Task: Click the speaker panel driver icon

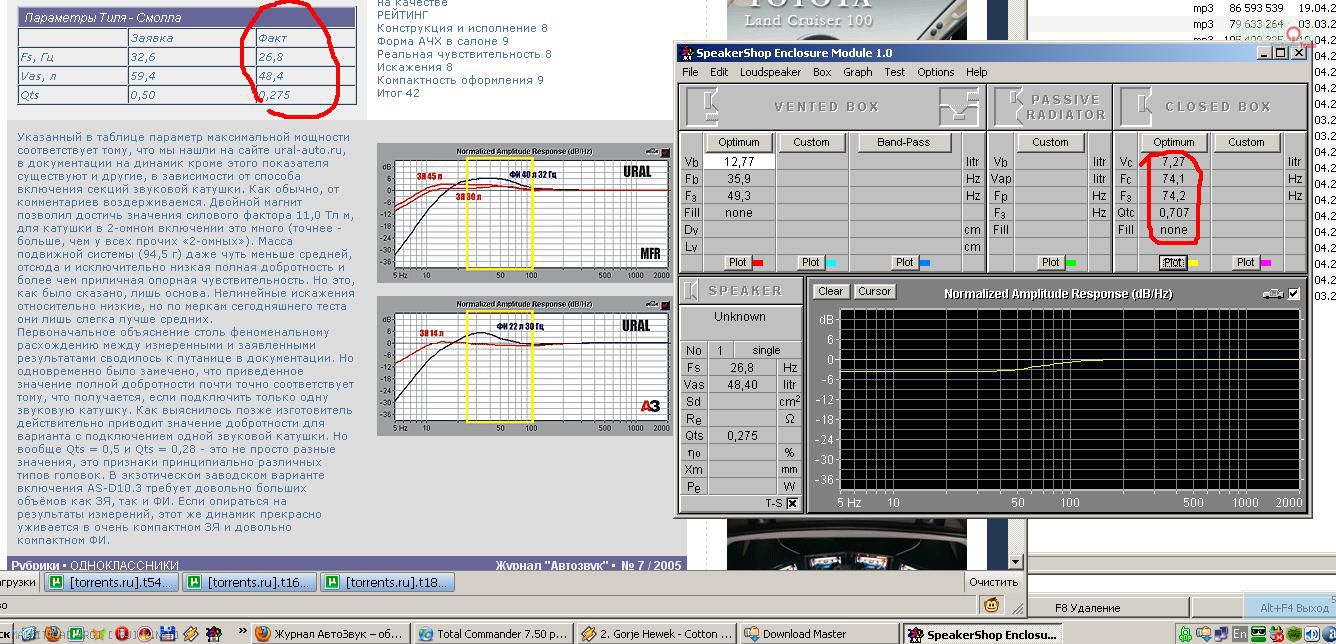Action: 691,290
